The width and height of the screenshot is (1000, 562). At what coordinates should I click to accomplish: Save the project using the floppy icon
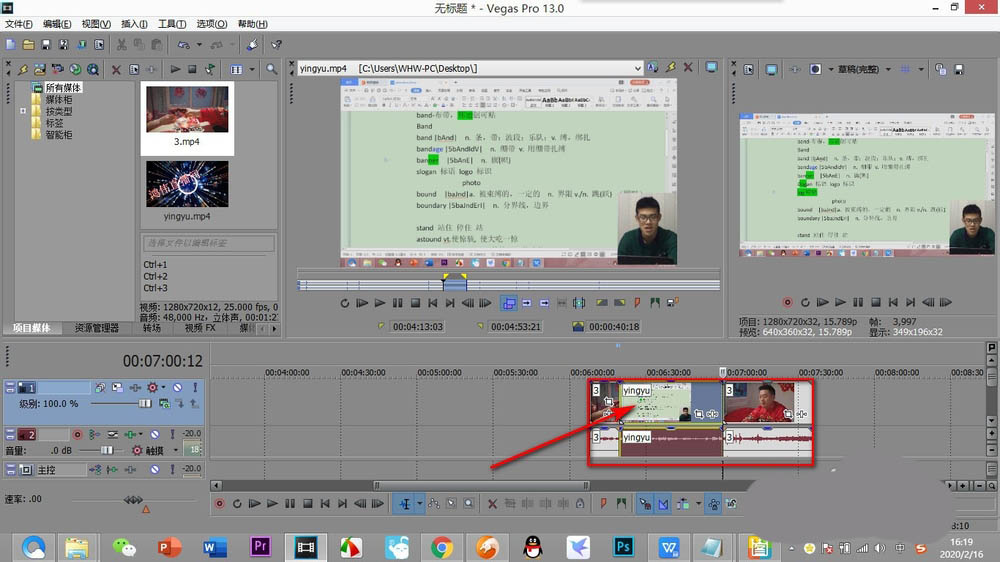(46, 45)
